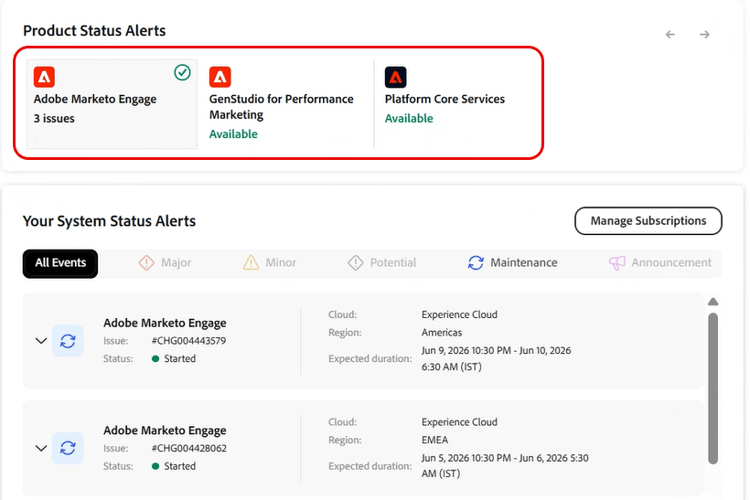Click the Platform Core Services logo icon

[396, 77]
